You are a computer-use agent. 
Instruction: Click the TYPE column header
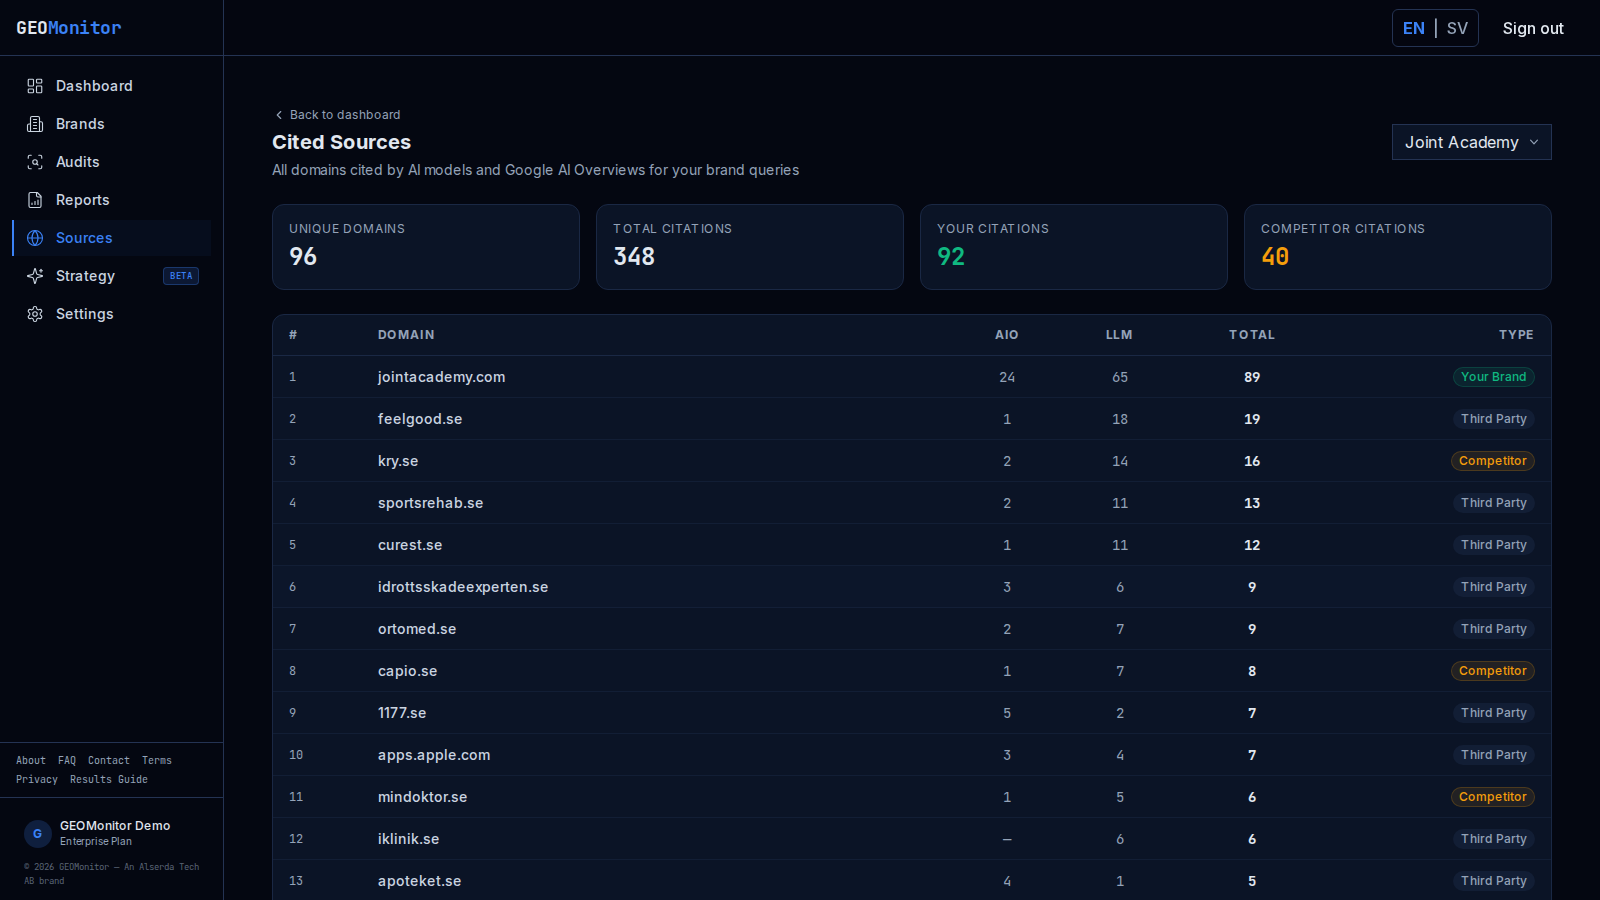(x=1516, y=335)
